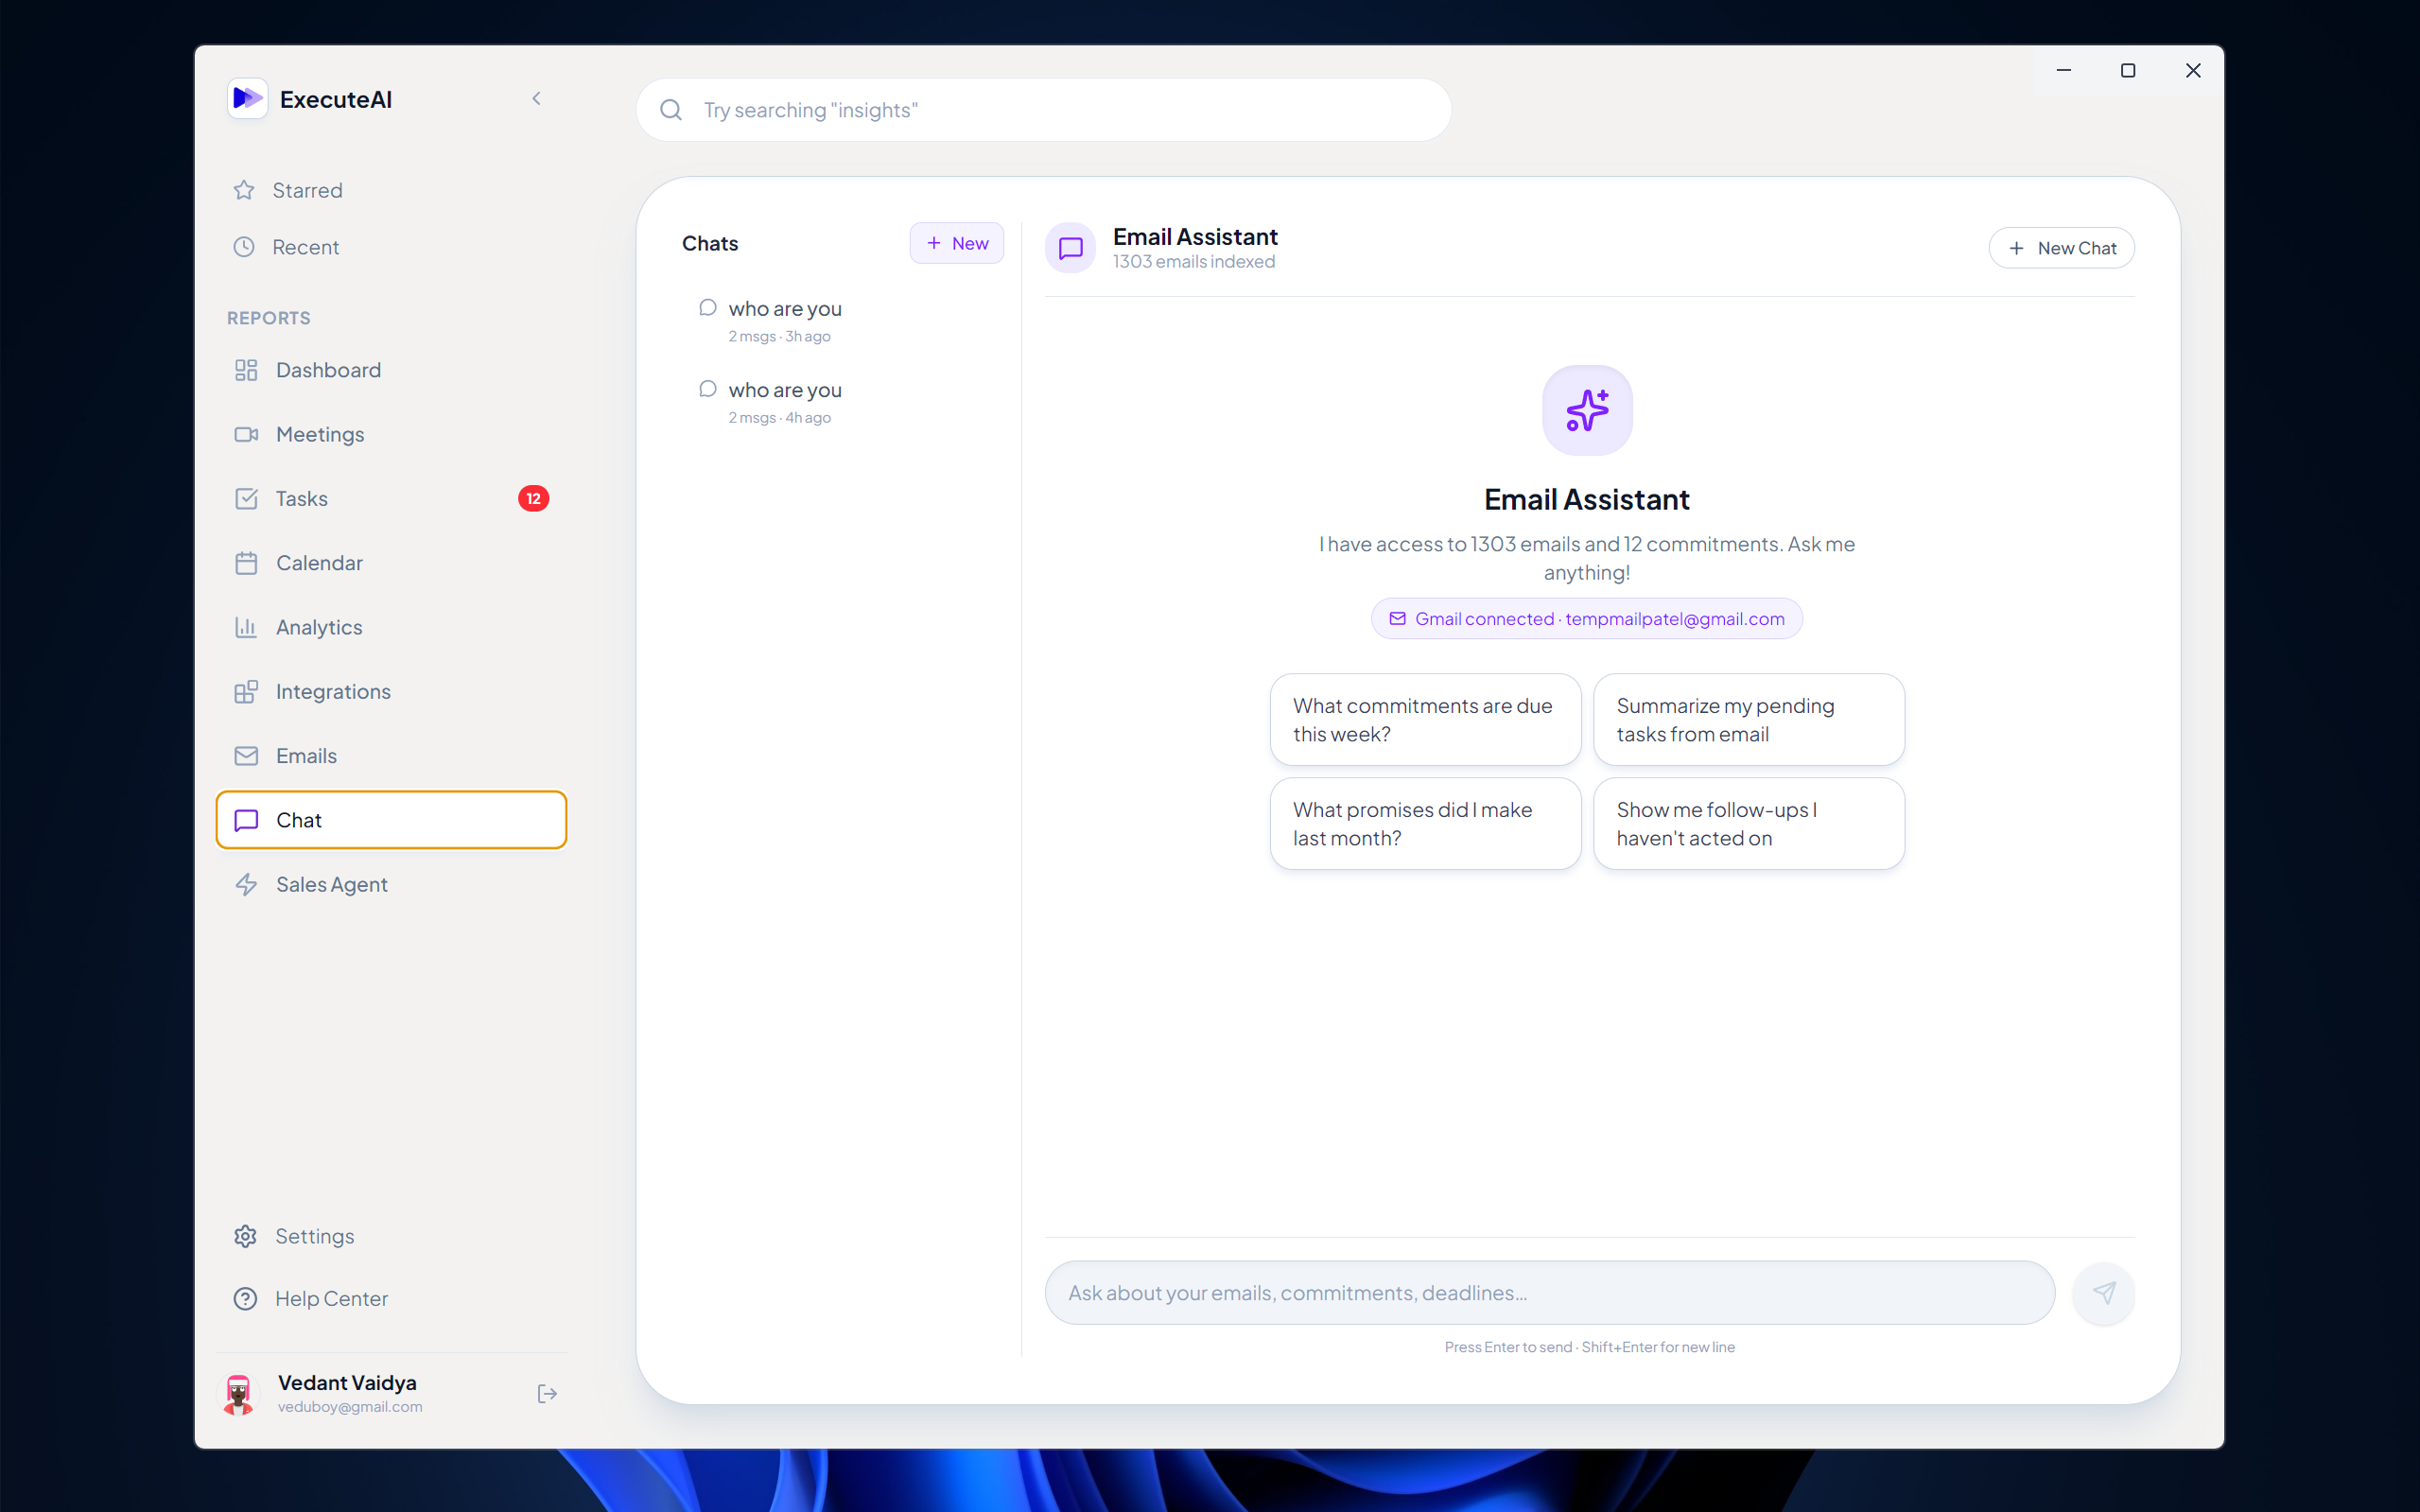Screen dimensions: 2420x1512
Task: Go to Dashboard in the sidebar
Action: pyautogui.click(x=327, y=370)
